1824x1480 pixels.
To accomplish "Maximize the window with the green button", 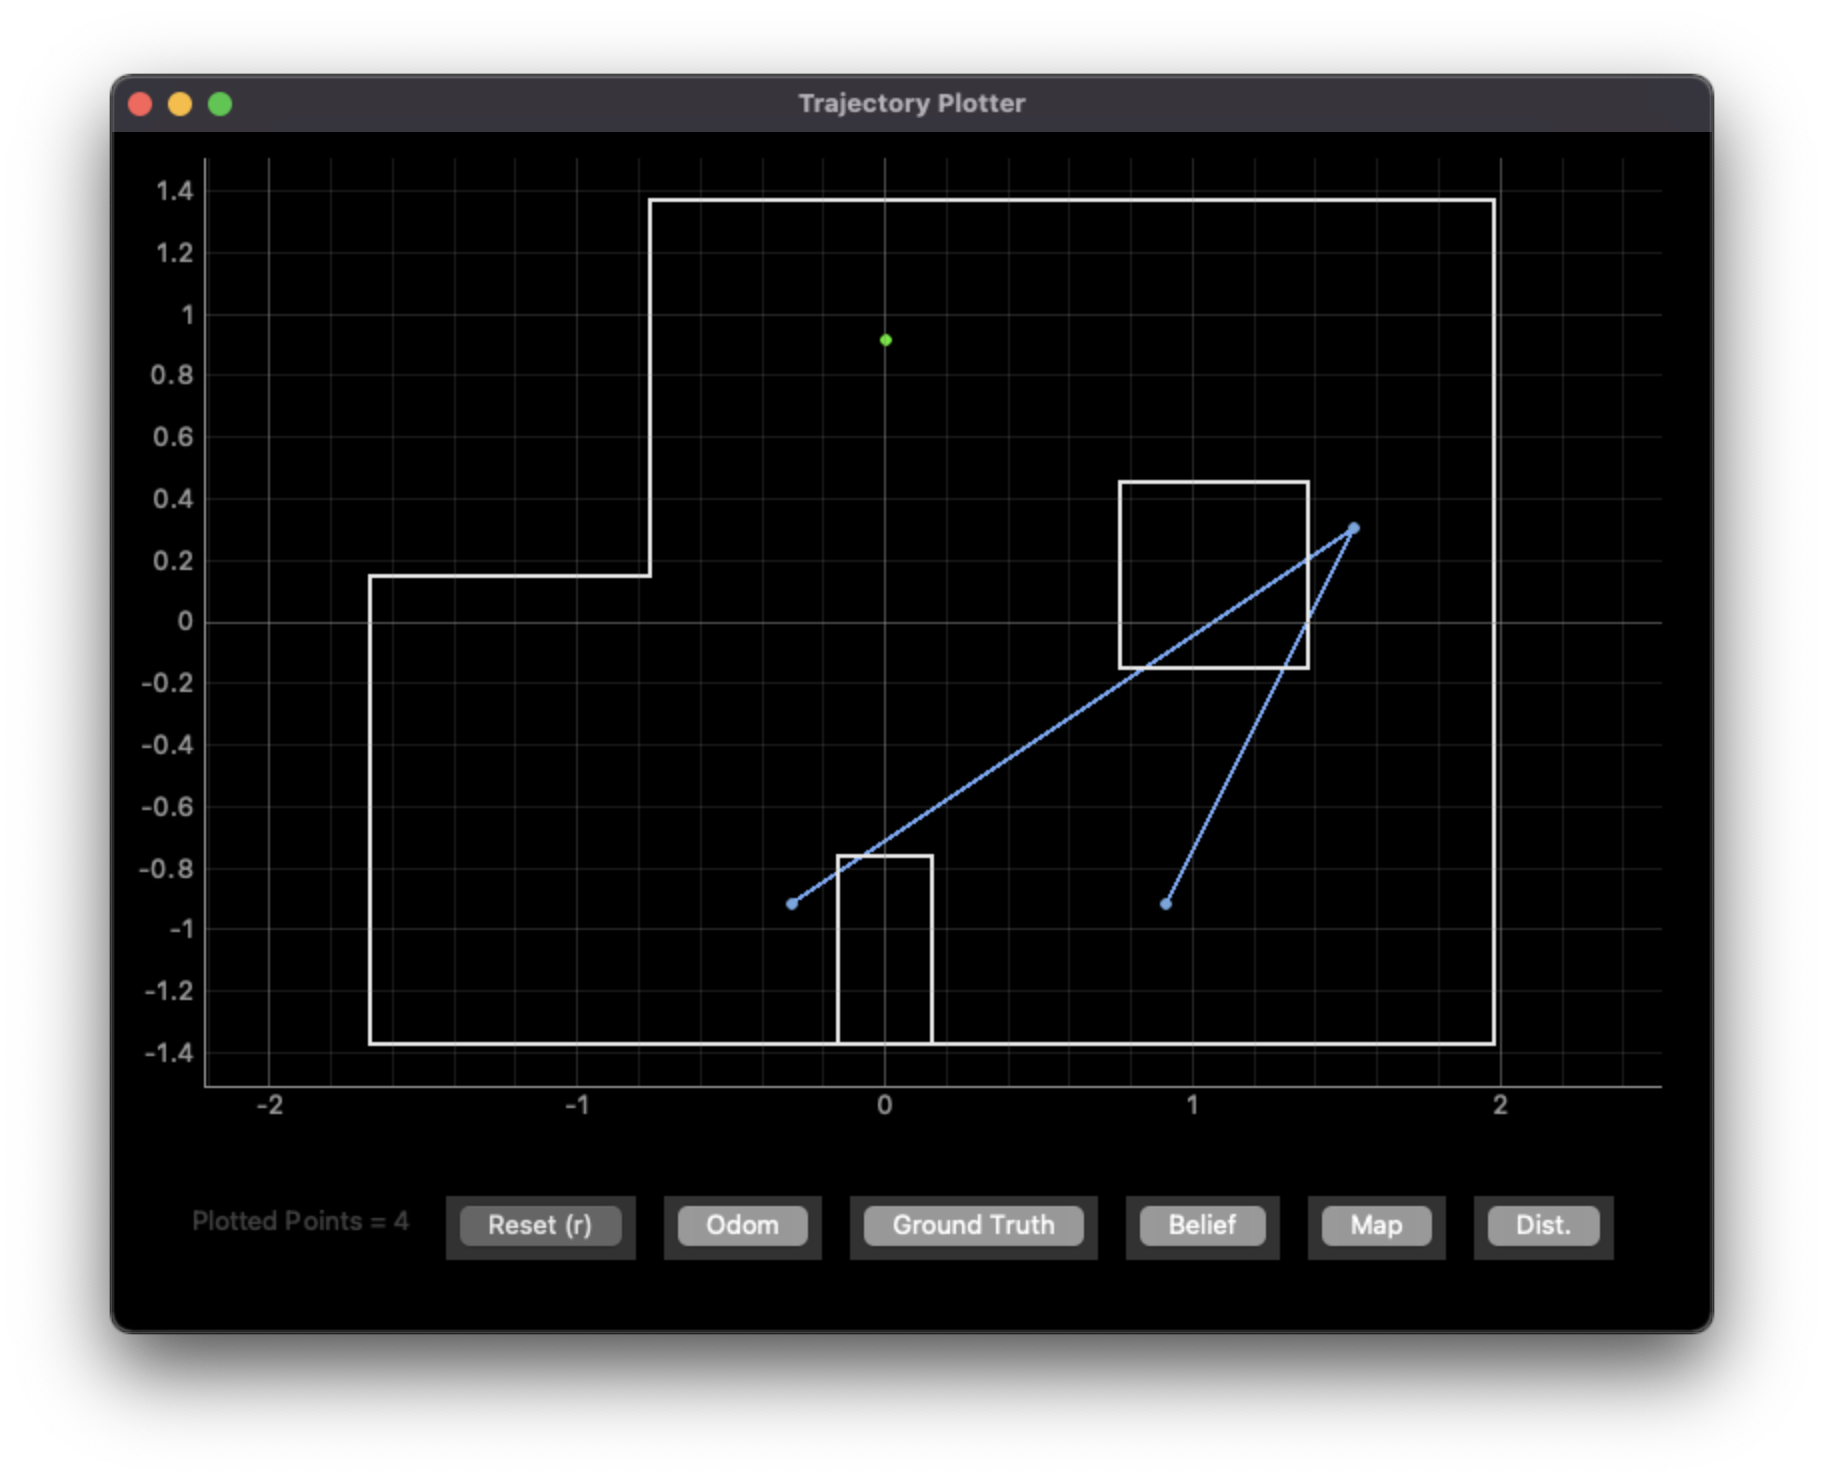I will click(220, 104).
